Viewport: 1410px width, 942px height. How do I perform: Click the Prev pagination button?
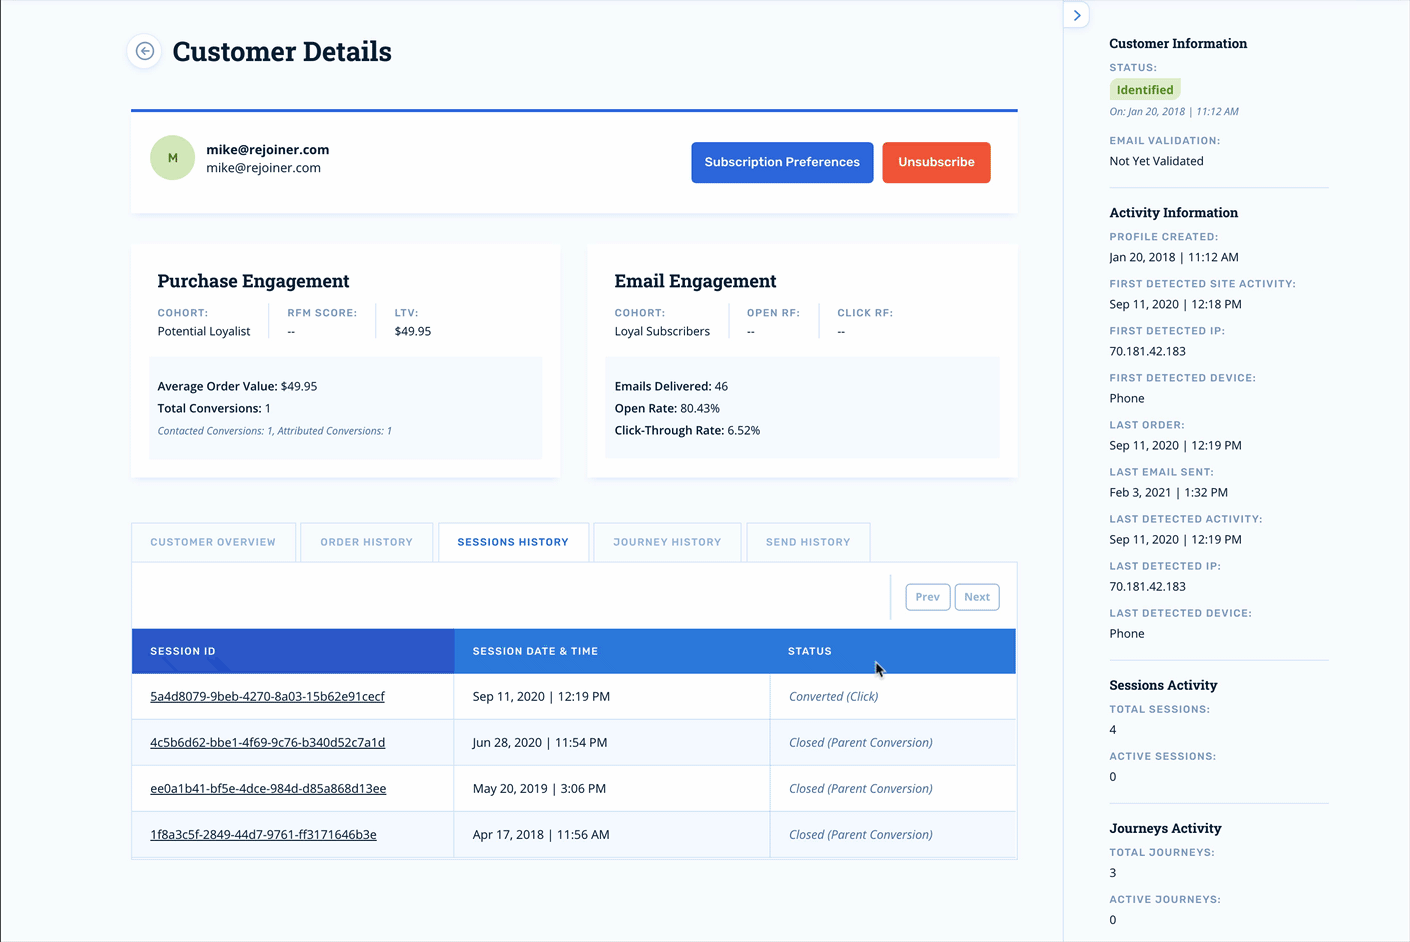click(928, 597)
